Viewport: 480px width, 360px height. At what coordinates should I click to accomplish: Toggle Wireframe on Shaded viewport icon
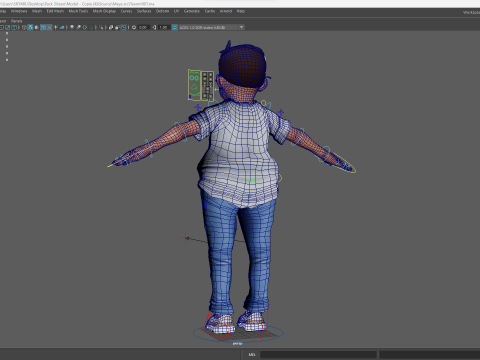pyautogui.click(x=43, y=27)
